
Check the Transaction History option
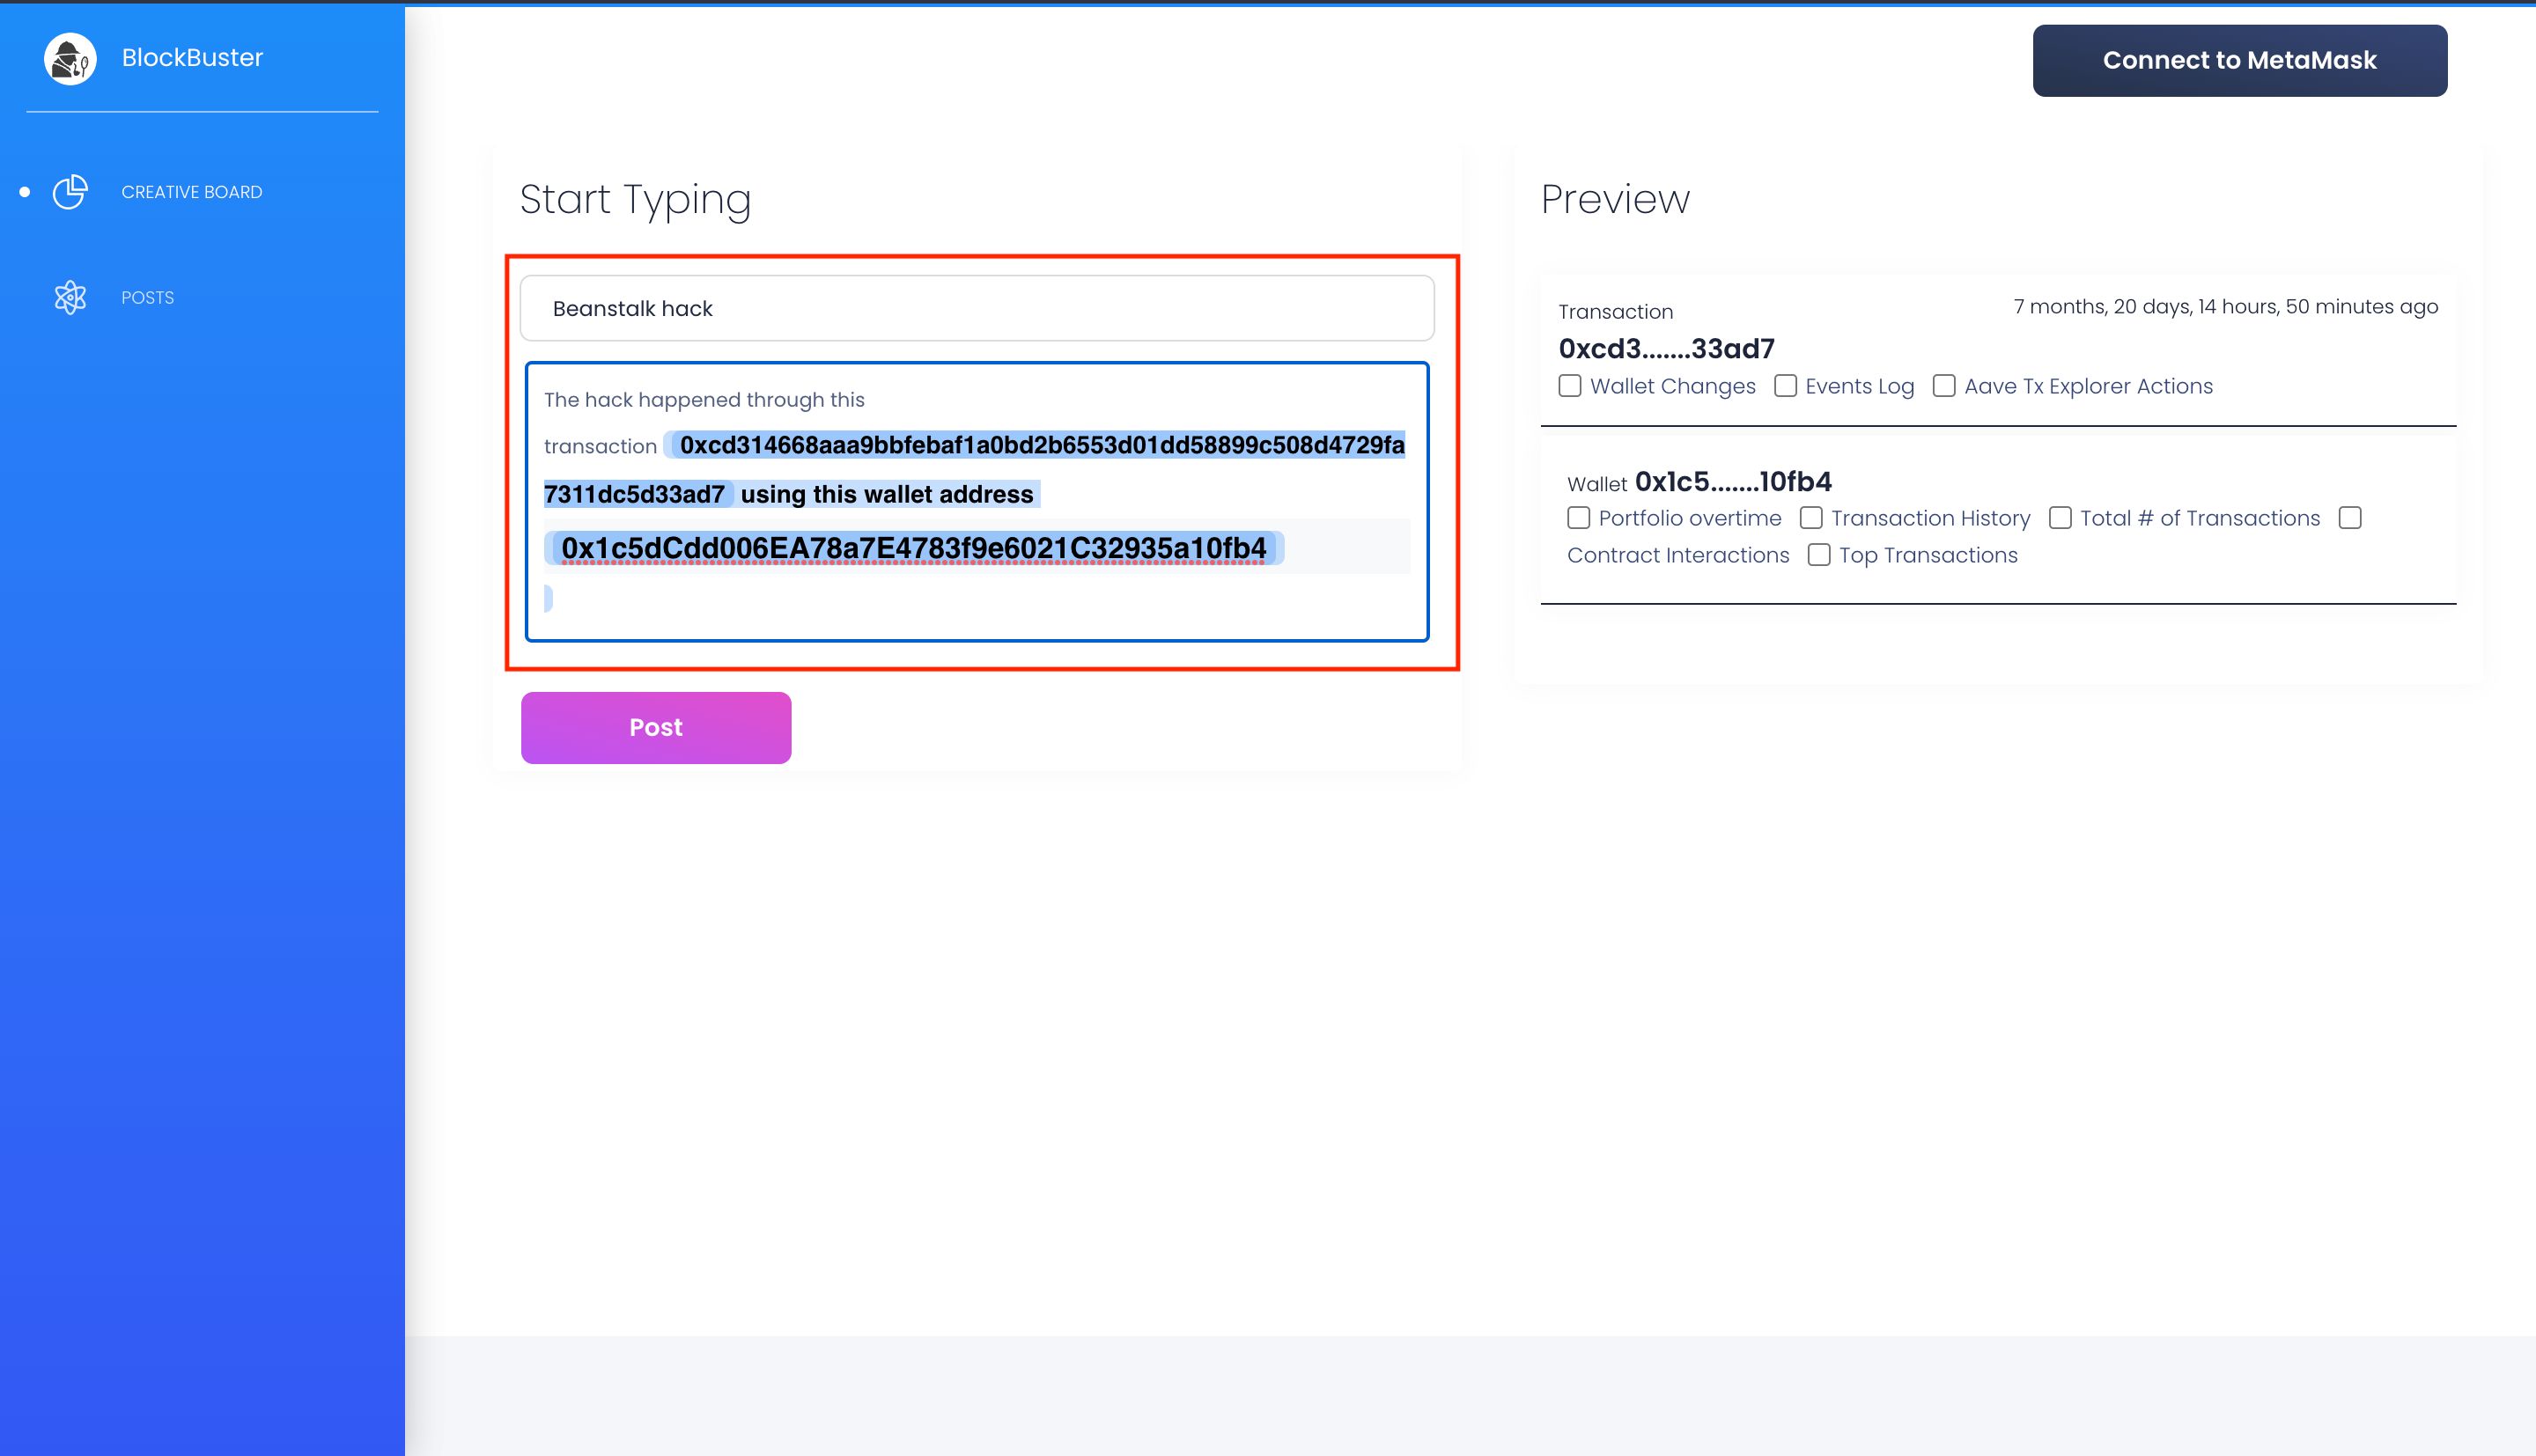[1811, 518]
